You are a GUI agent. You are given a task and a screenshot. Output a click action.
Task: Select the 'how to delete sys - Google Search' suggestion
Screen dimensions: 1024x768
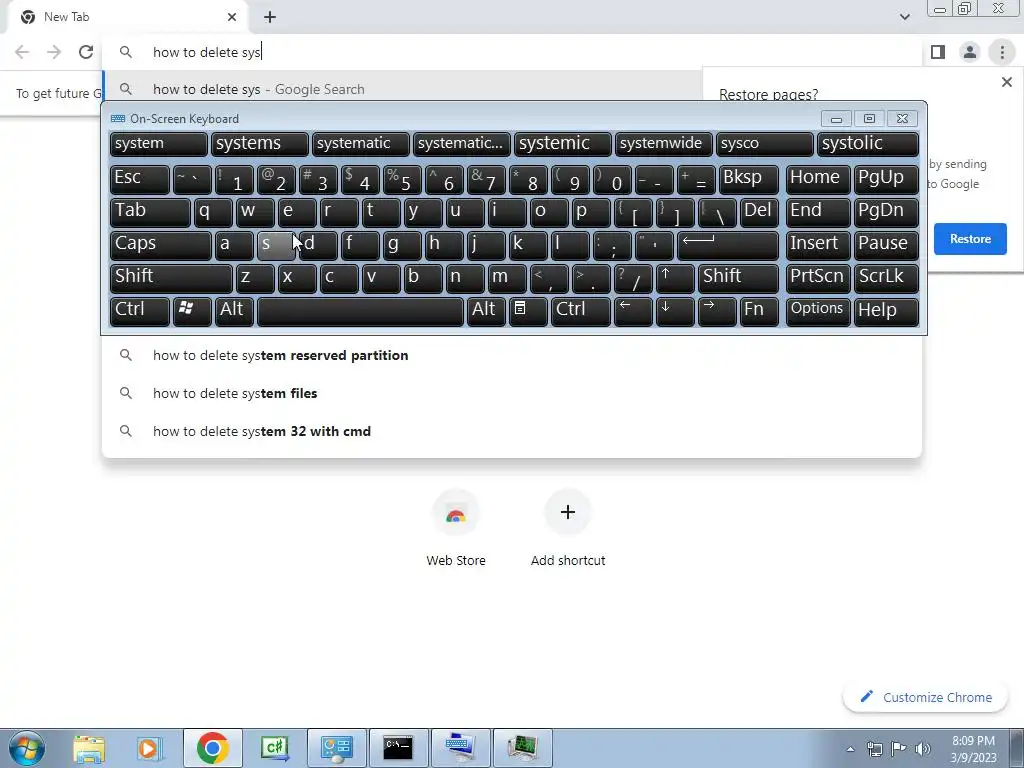point(403,89)
